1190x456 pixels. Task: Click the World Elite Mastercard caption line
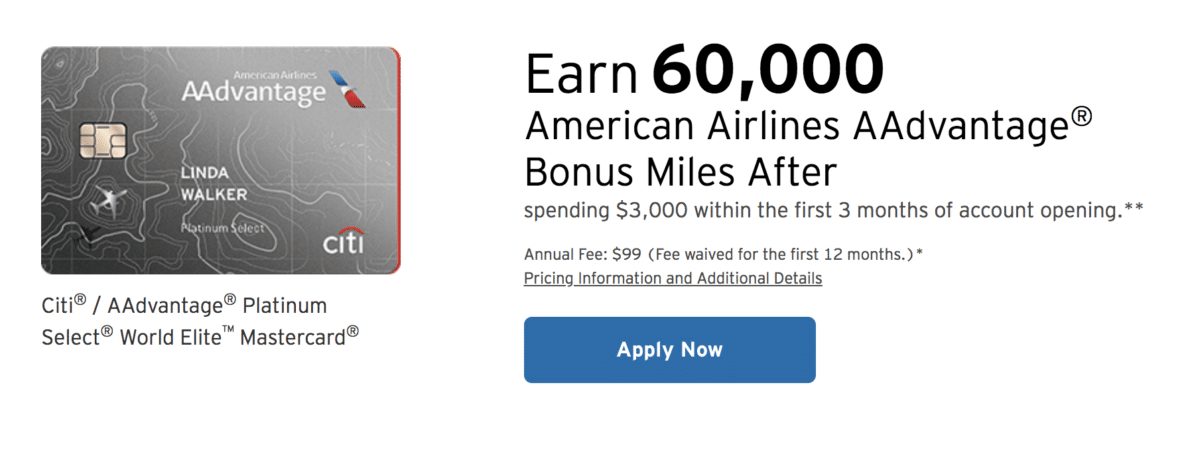[x=200, y=336]
